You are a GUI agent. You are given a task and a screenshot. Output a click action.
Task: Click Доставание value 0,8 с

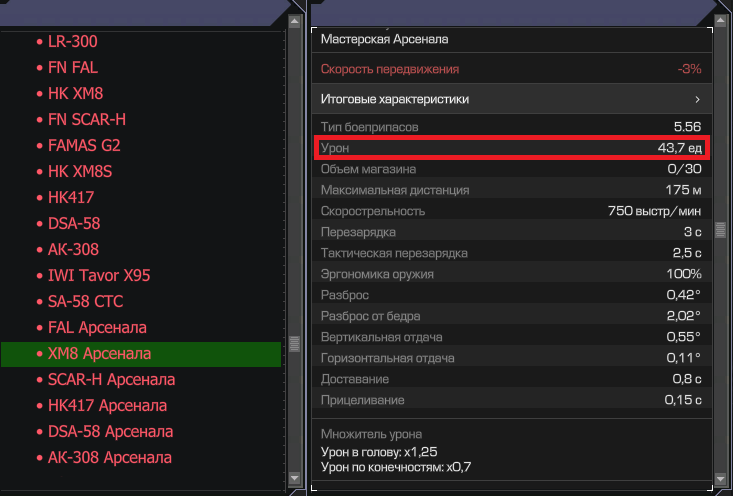[687, 379]
